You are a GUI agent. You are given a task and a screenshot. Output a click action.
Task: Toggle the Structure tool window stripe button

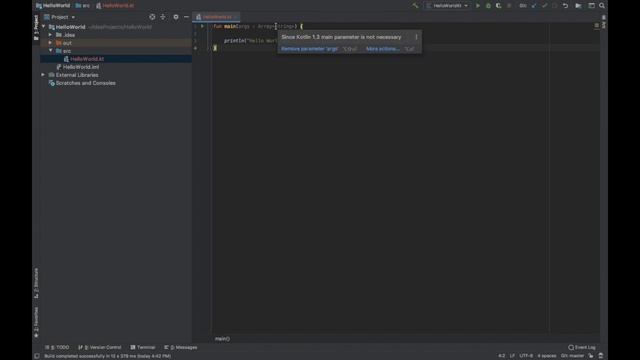[x=36, y=283]
